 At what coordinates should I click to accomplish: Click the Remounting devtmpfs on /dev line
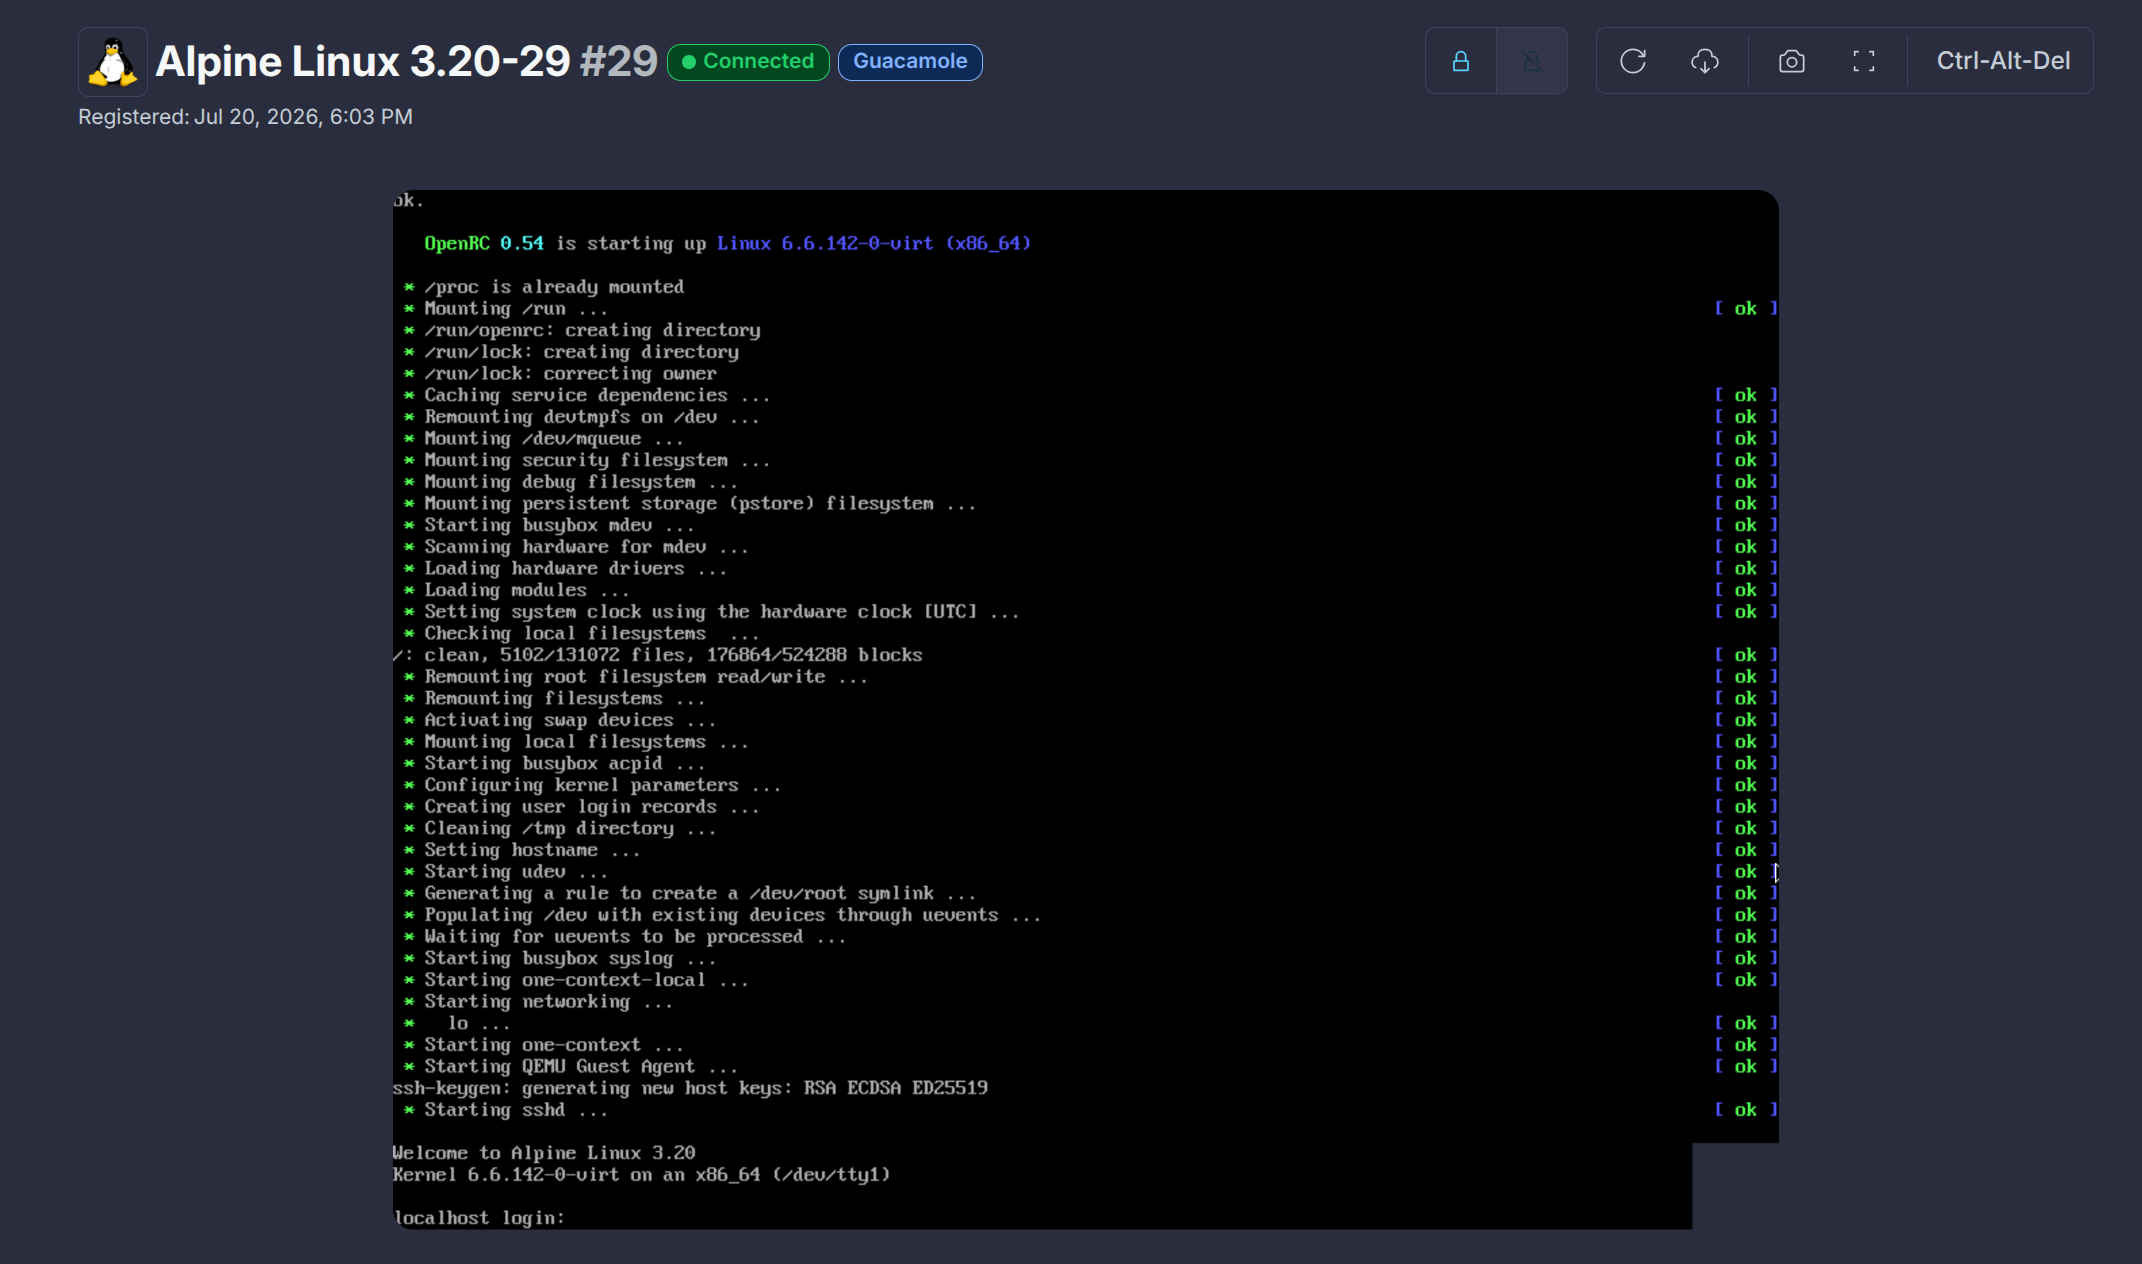tap(581, 417)
